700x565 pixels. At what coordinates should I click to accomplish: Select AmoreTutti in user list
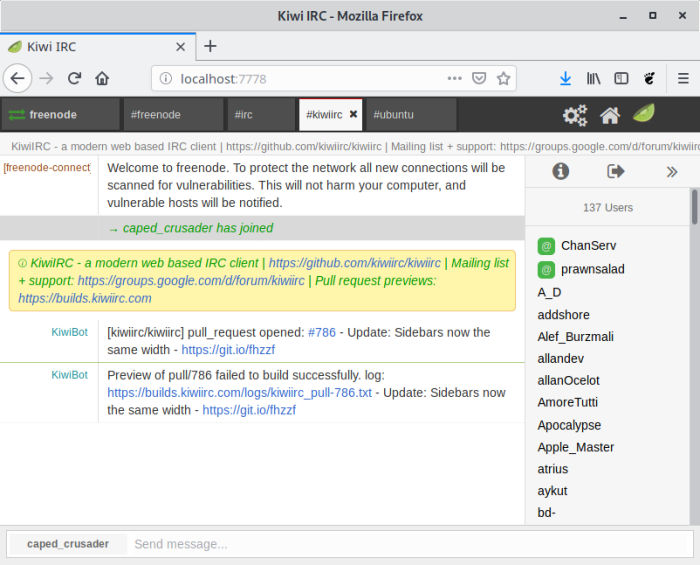point(567,403)
